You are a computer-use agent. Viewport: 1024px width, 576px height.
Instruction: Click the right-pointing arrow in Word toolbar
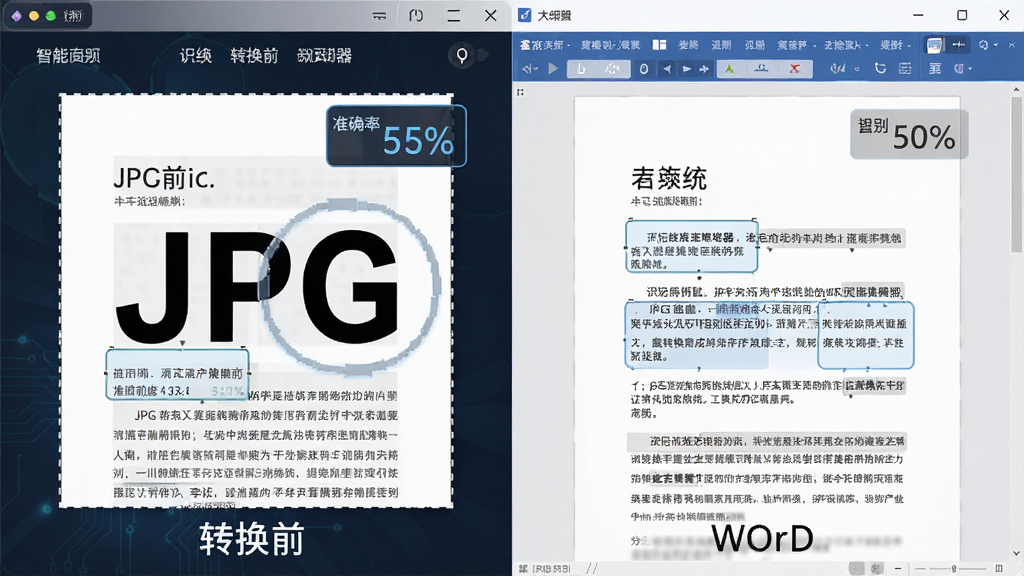tap(686, 69)
